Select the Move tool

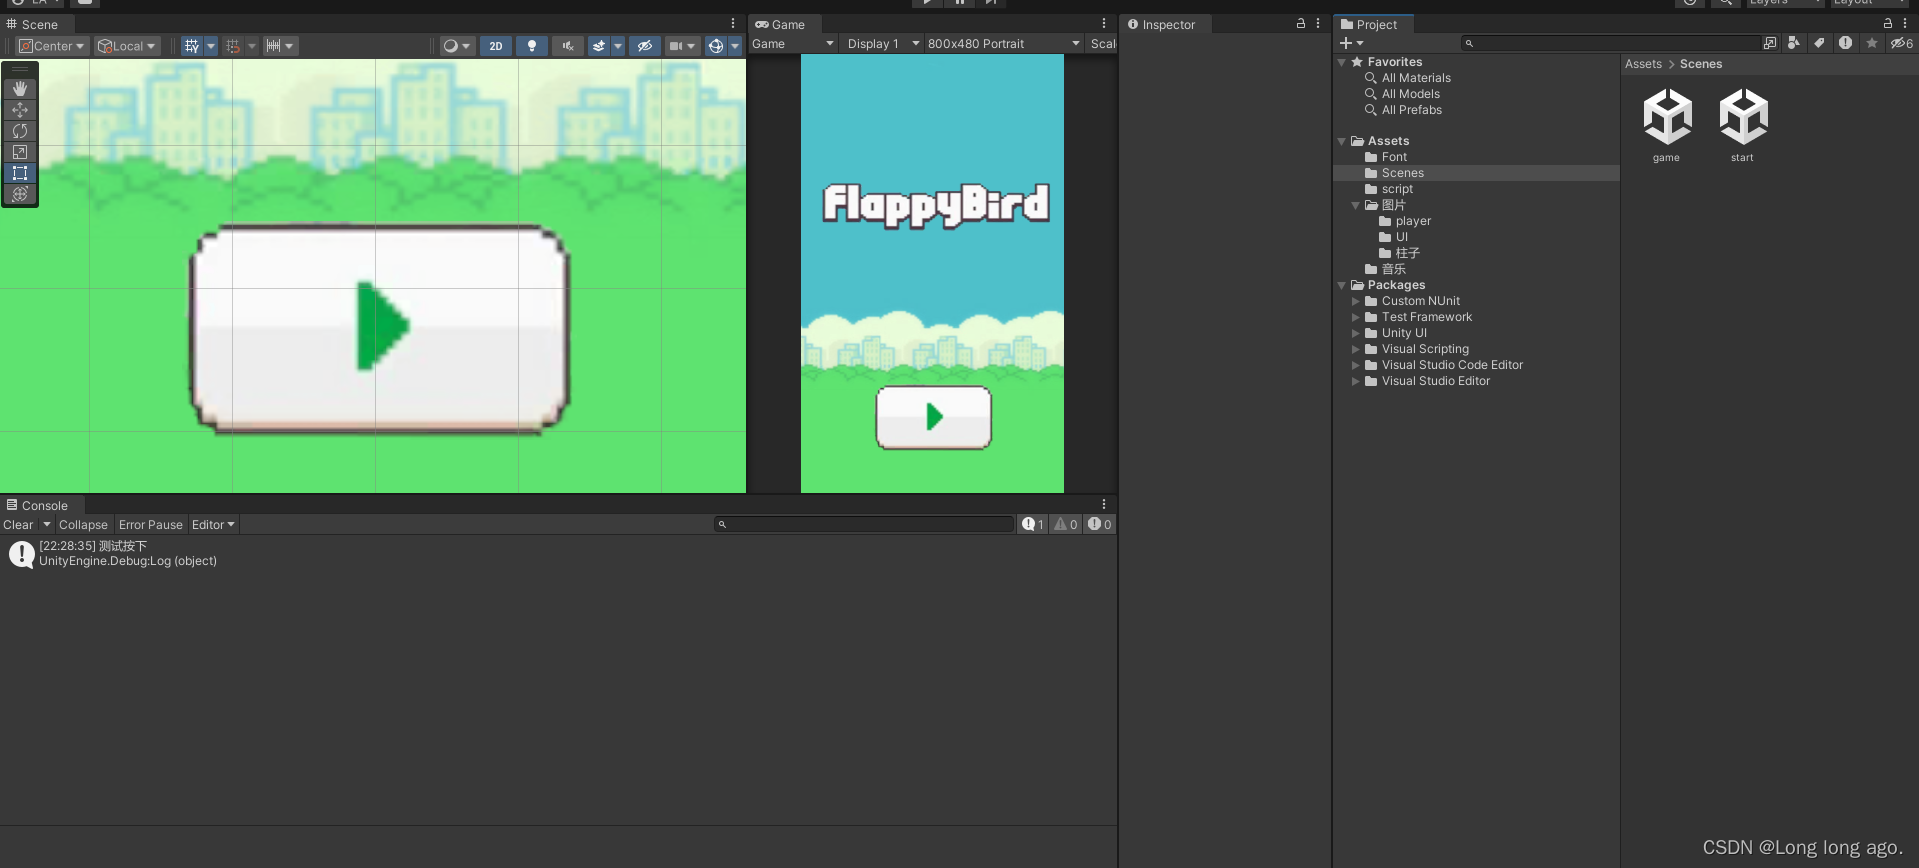[20, 110]
